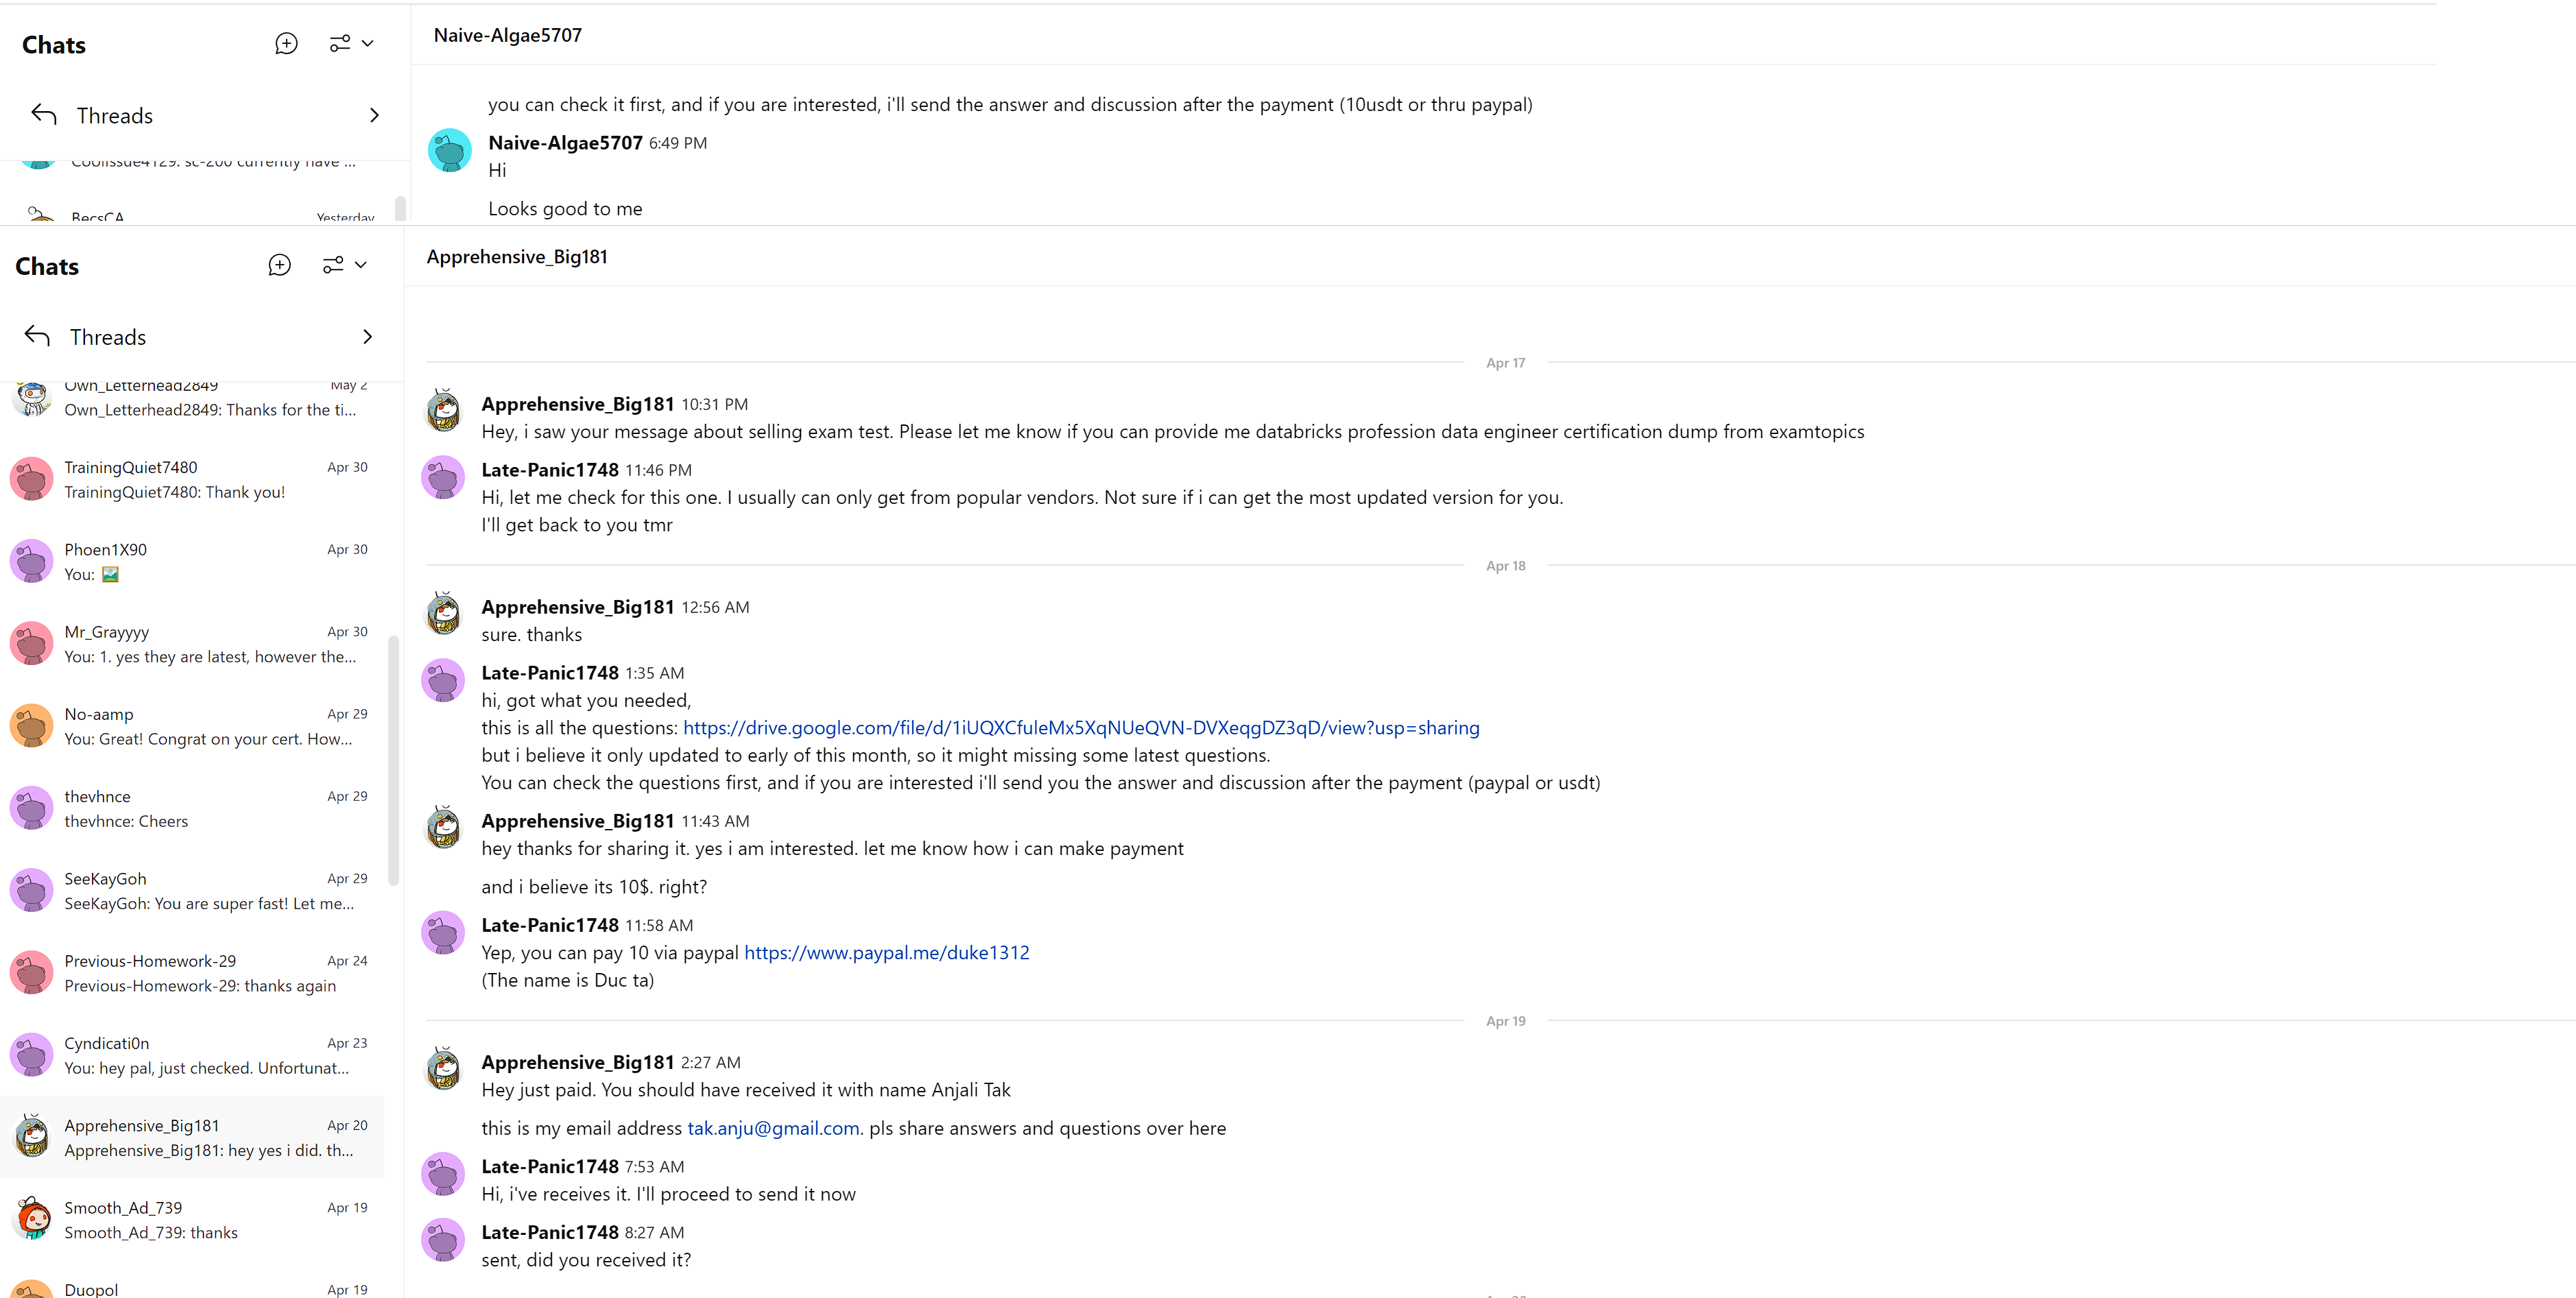This screenshot has height=1298, width=2576.
Task: Open chat filter options in lower panel
Action: pos(344,265)
